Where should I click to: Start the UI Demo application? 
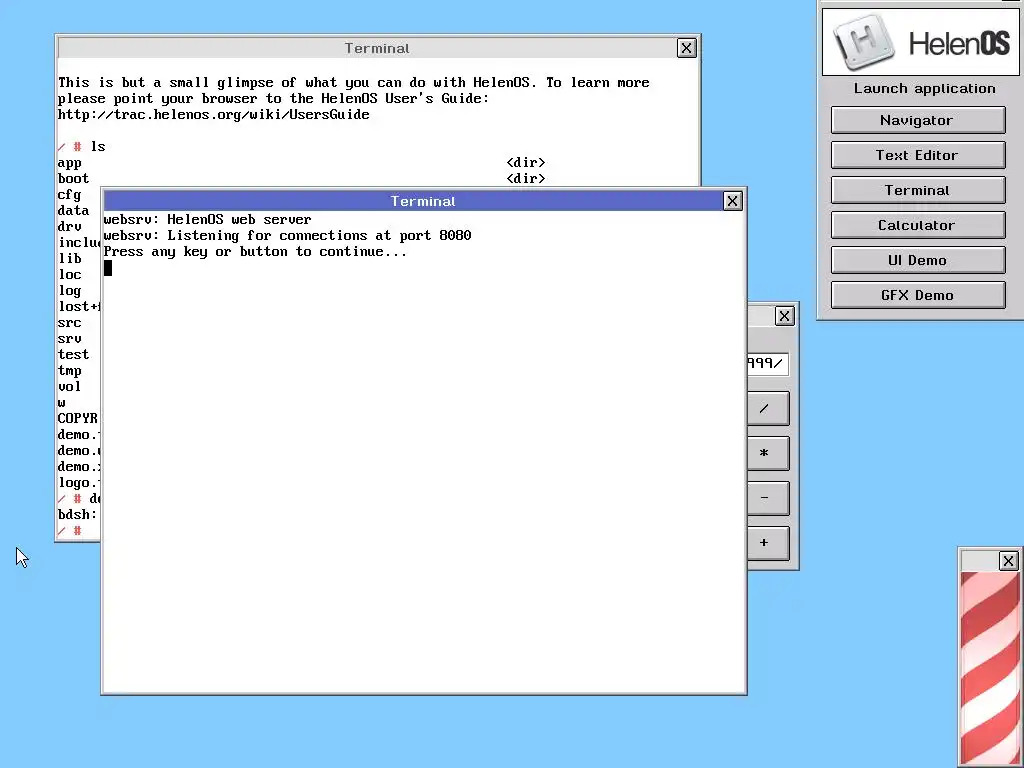pos(918,260)
